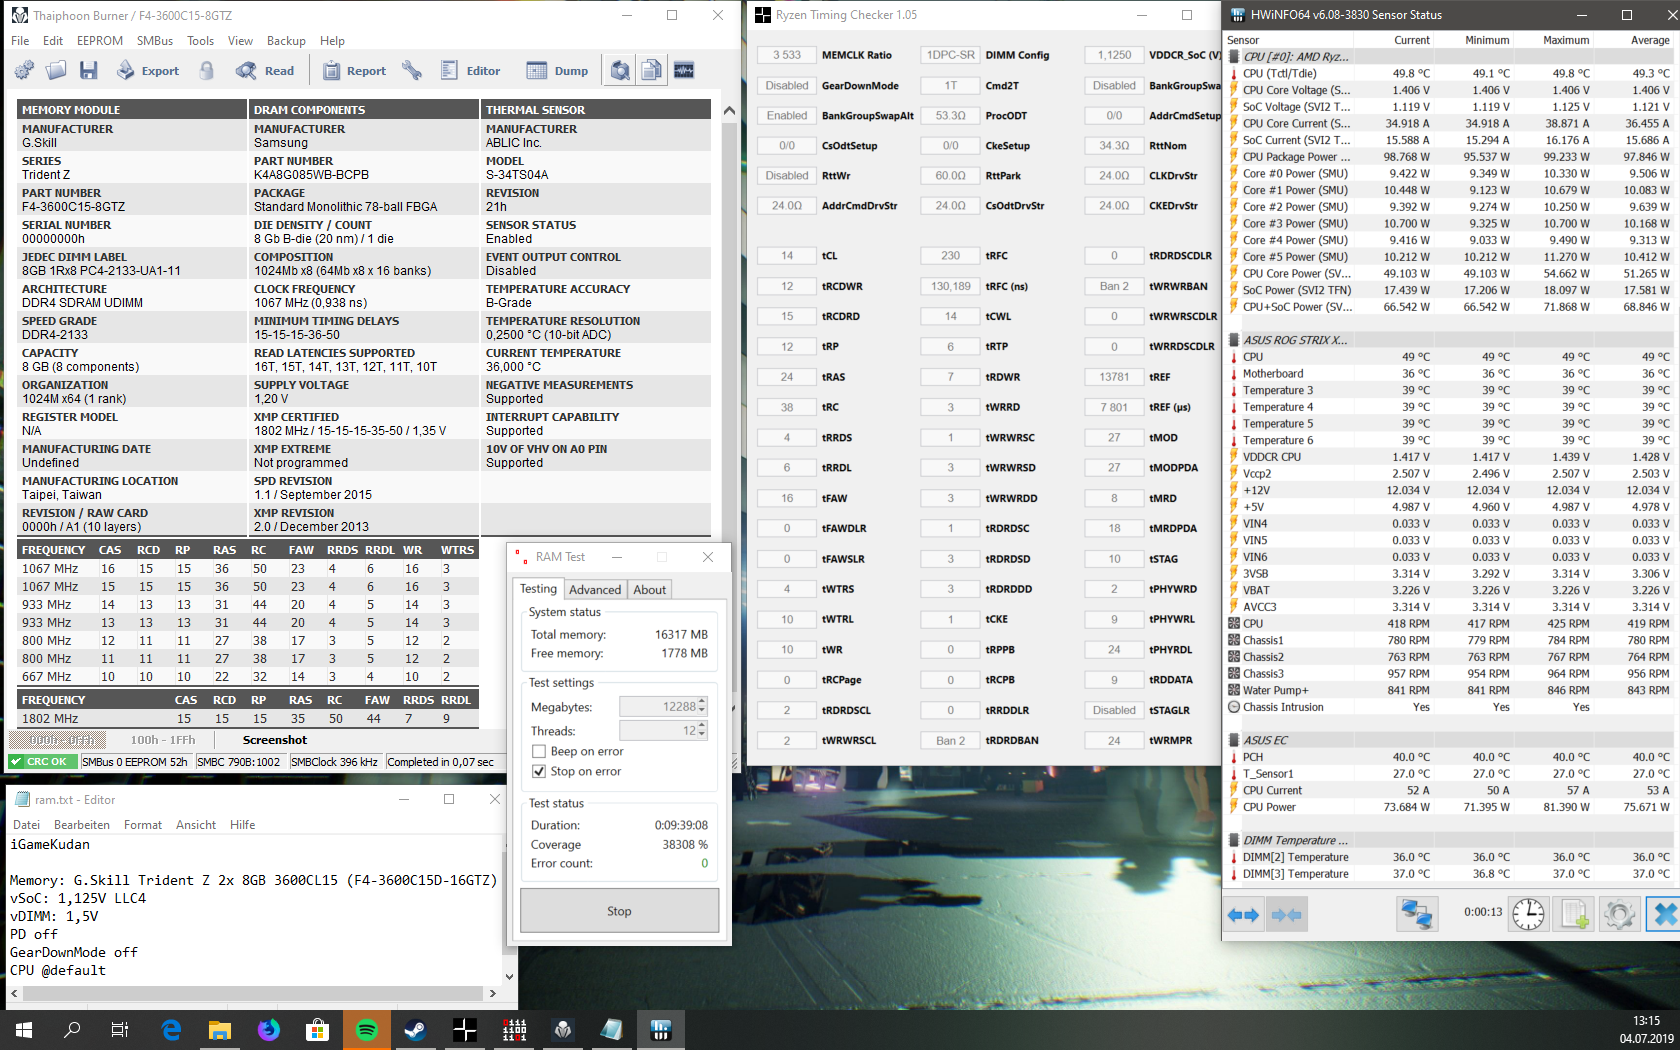Image resolution: width=1680 pixels, height=1050 pixels.
Task: Switch to Advanced tab in RAM Test
Action: click(595, 590)
